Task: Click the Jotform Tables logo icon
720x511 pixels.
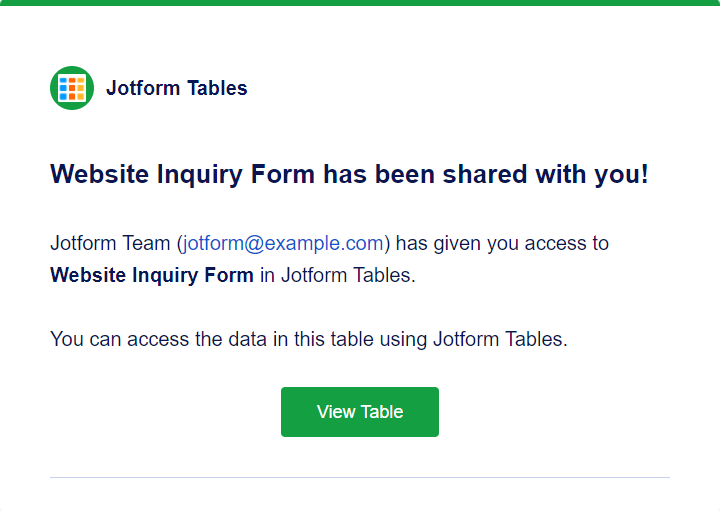Action: tap(72, 88)
